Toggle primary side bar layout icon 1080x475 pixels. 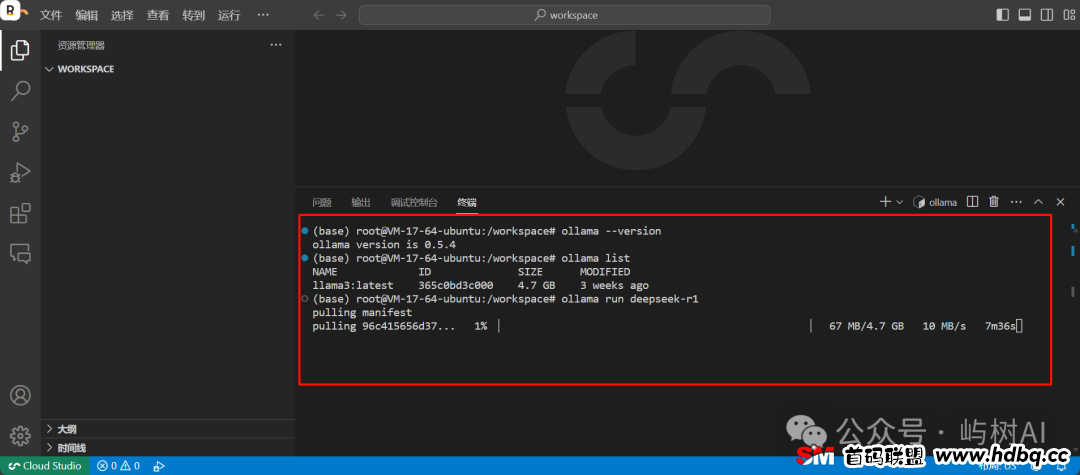click(1002, 14)
